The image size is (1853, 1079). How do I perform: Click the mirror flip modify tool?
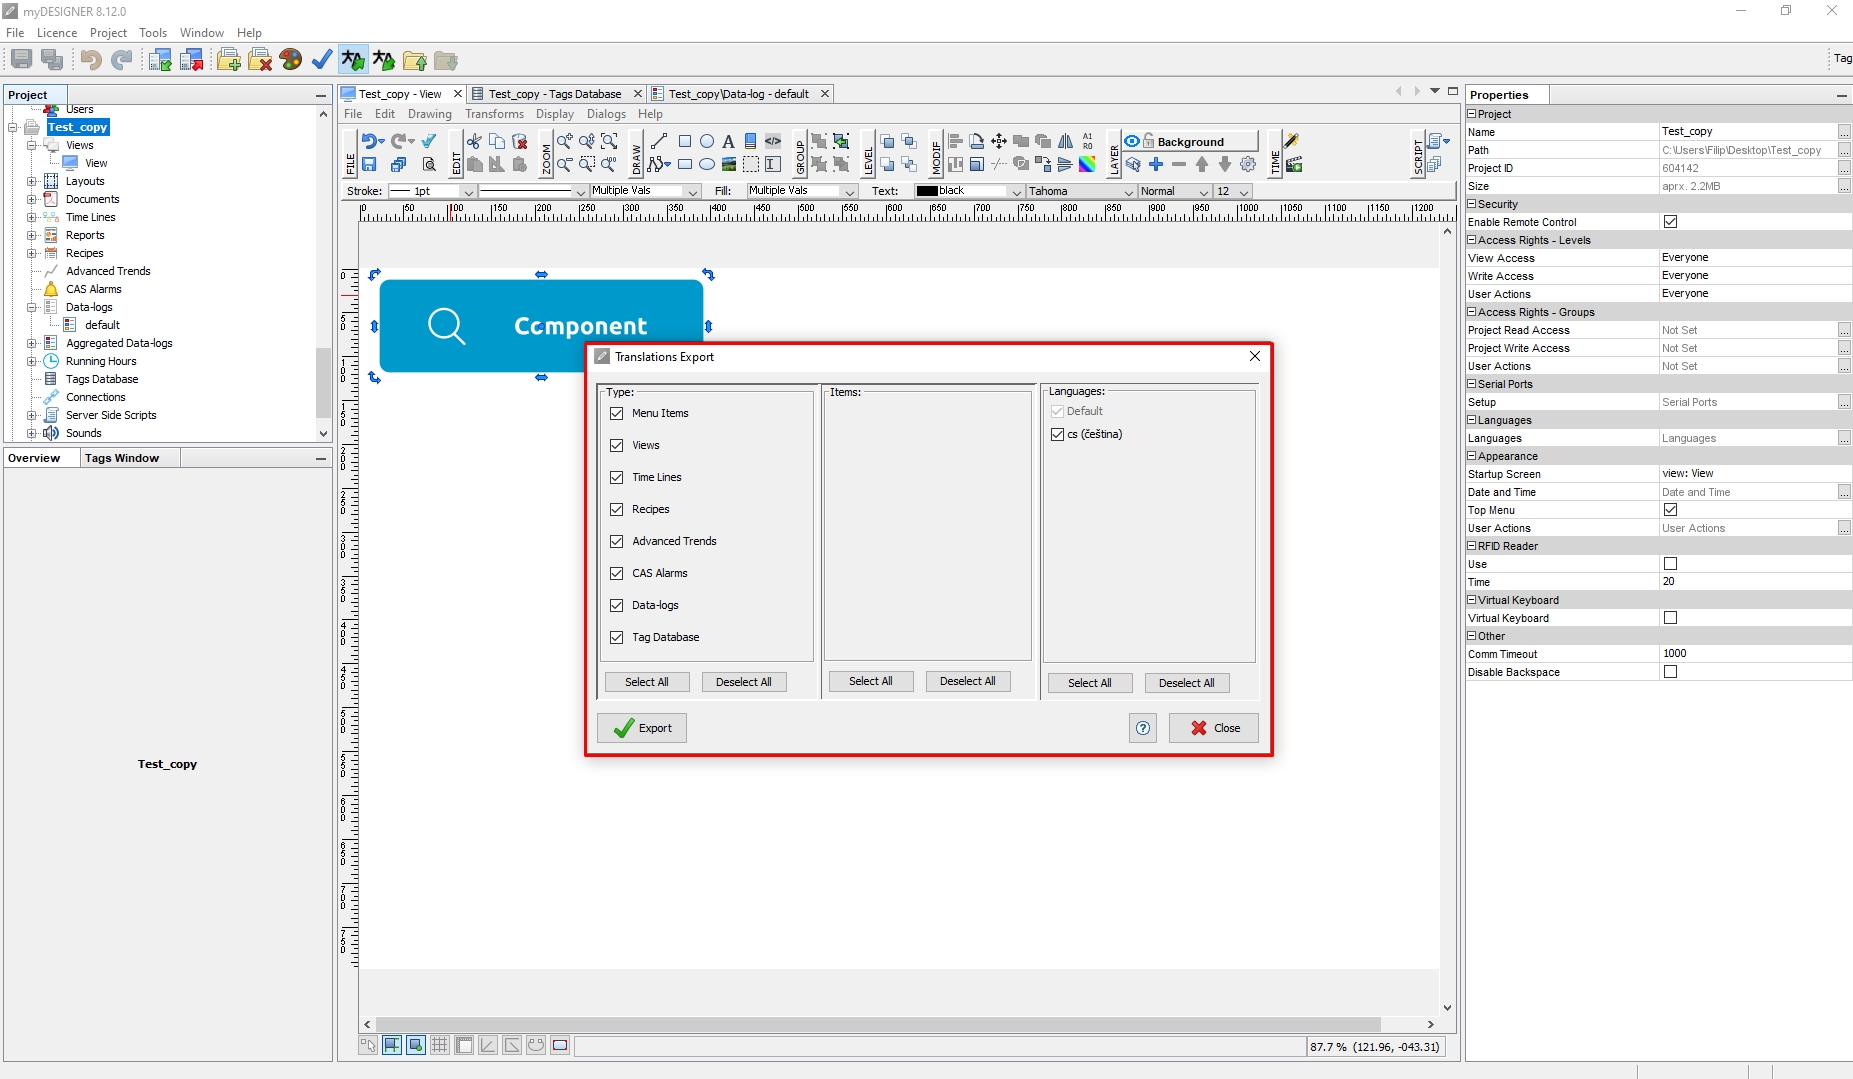point(1065,141)
